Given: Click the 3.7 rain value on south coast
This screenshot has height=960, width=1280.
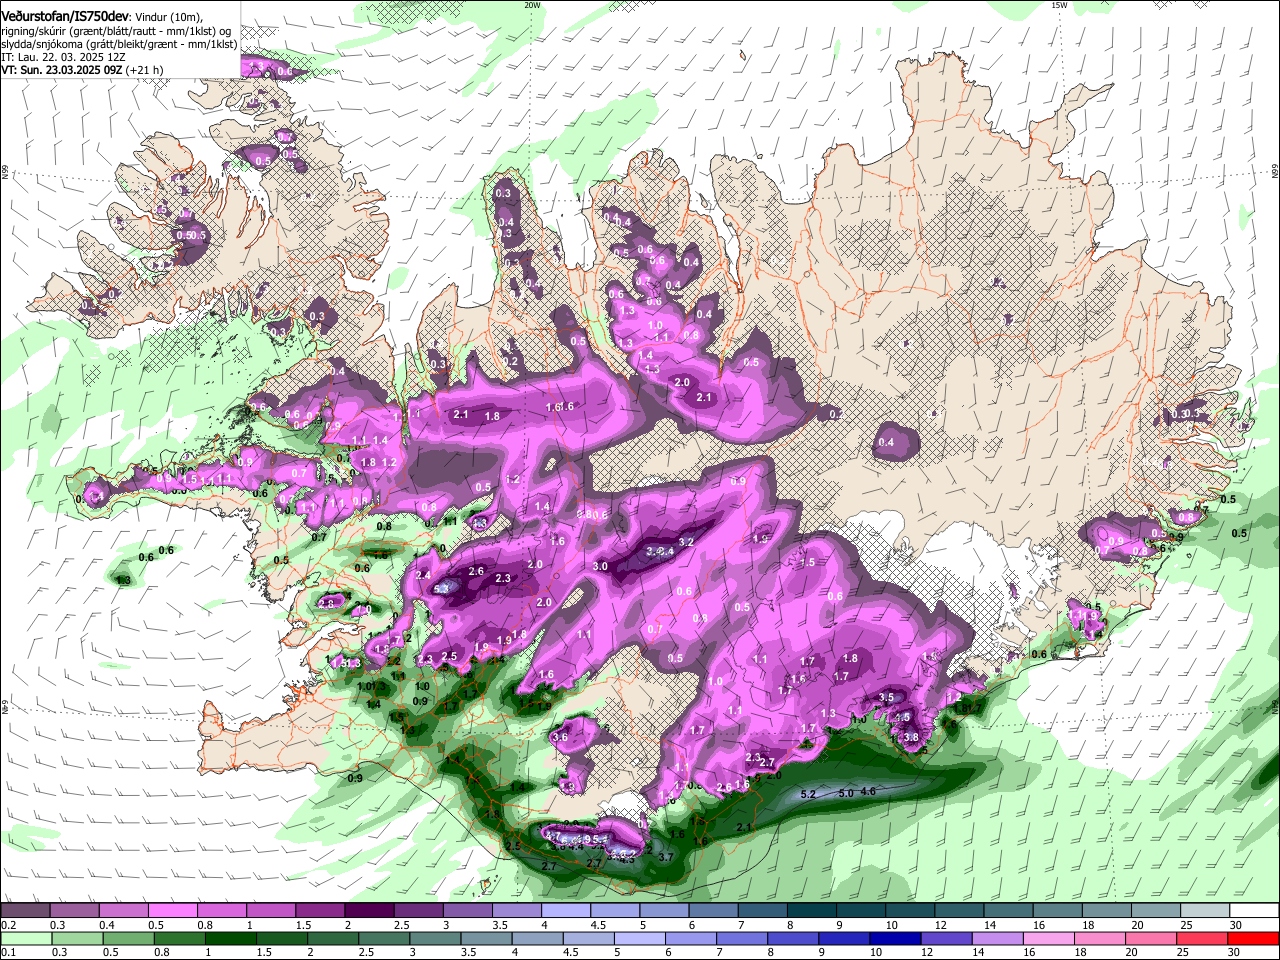Looking at the screenshot, I should click(x=668, y=857).
